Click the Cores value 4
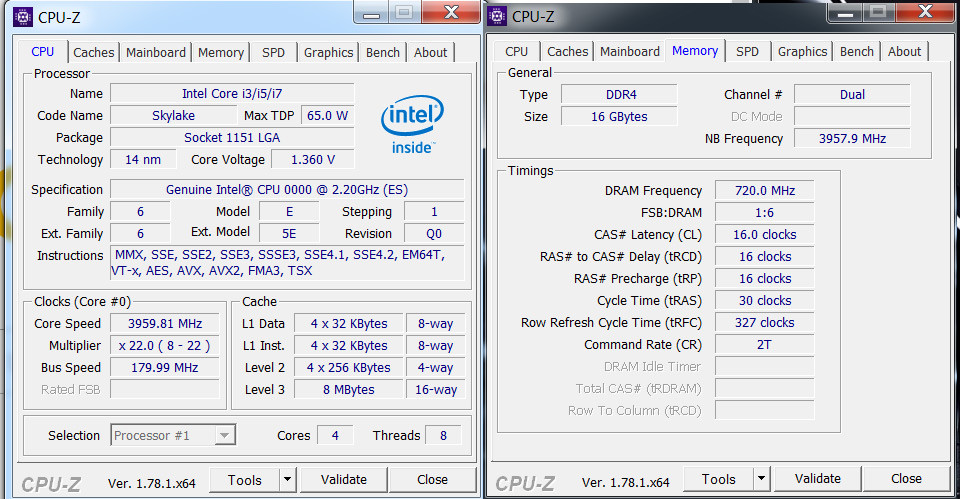This screenshot has width=960, height=499. click(x=335, y=435)
